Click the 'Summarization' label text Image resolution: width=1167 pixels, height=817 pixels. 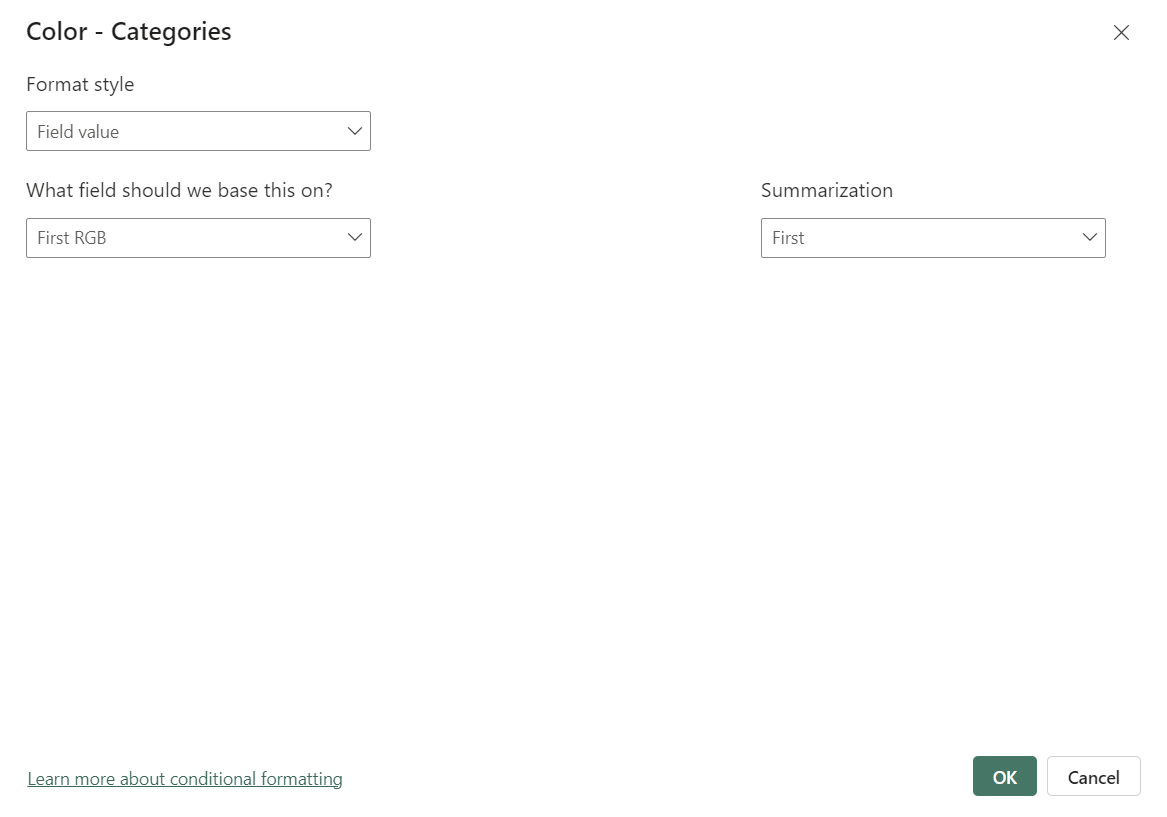click(x=826, y=190)
